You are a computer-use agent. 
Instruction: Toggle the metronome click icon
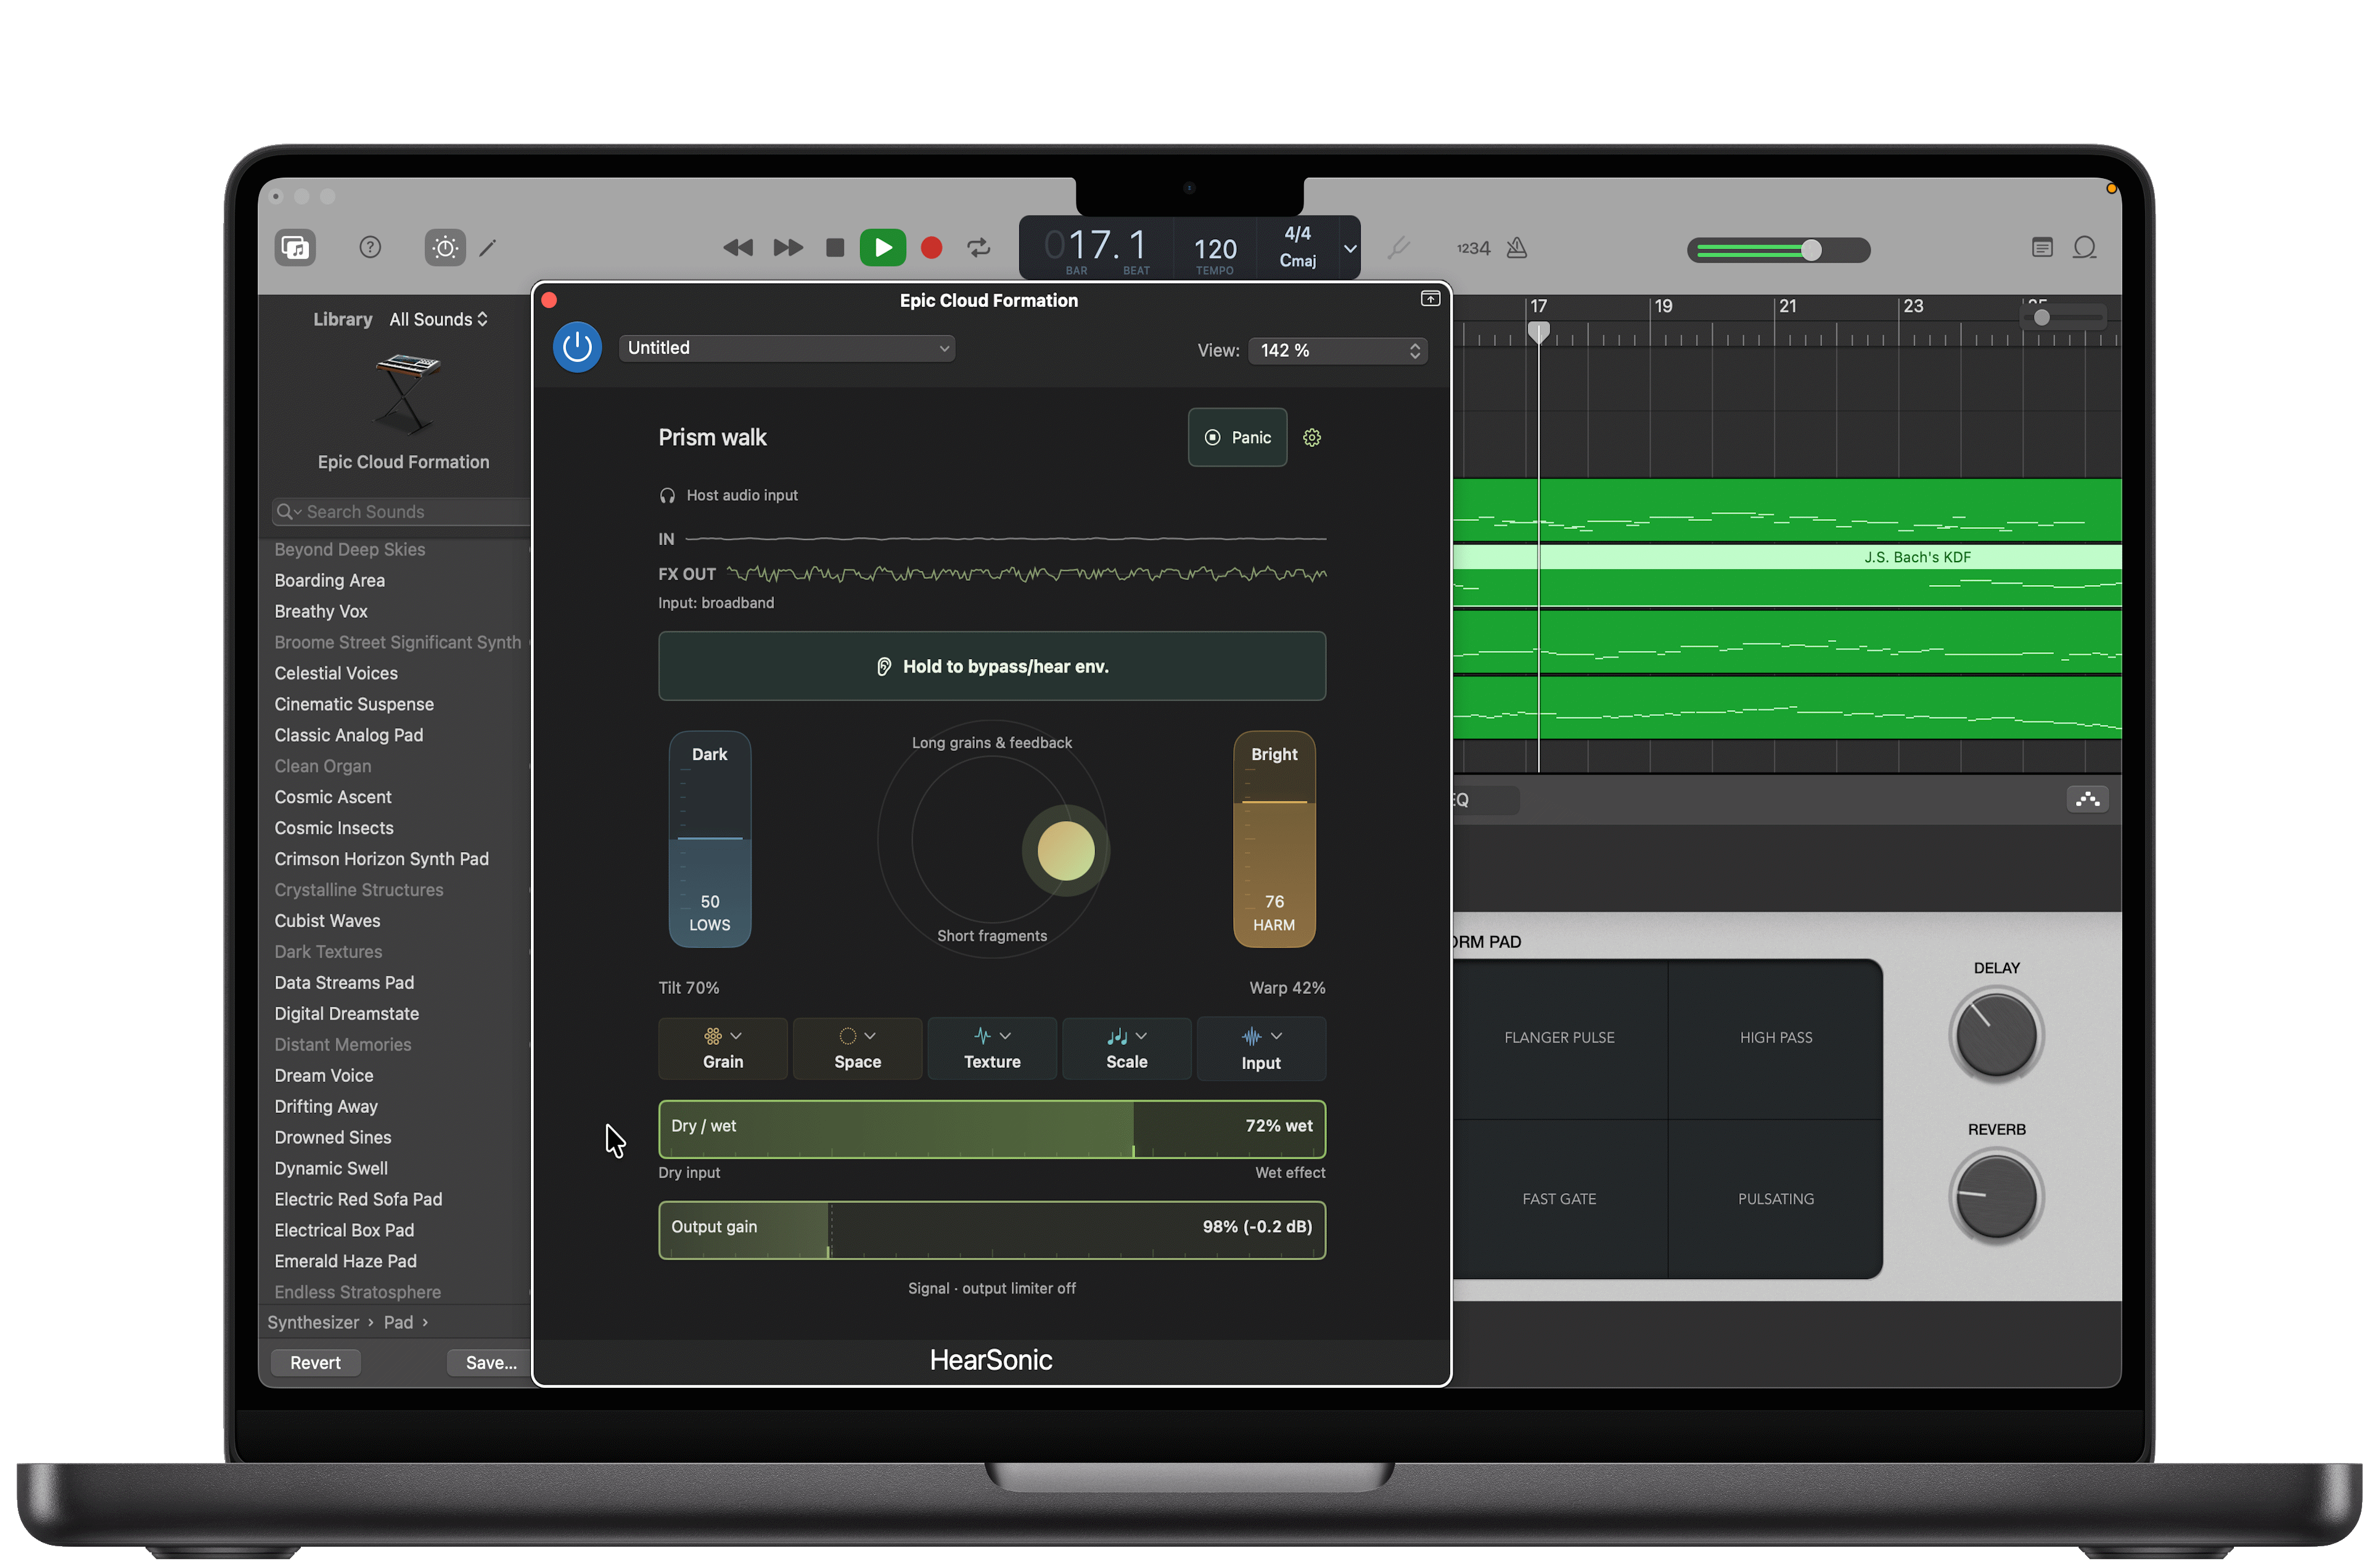point(1517,247)
